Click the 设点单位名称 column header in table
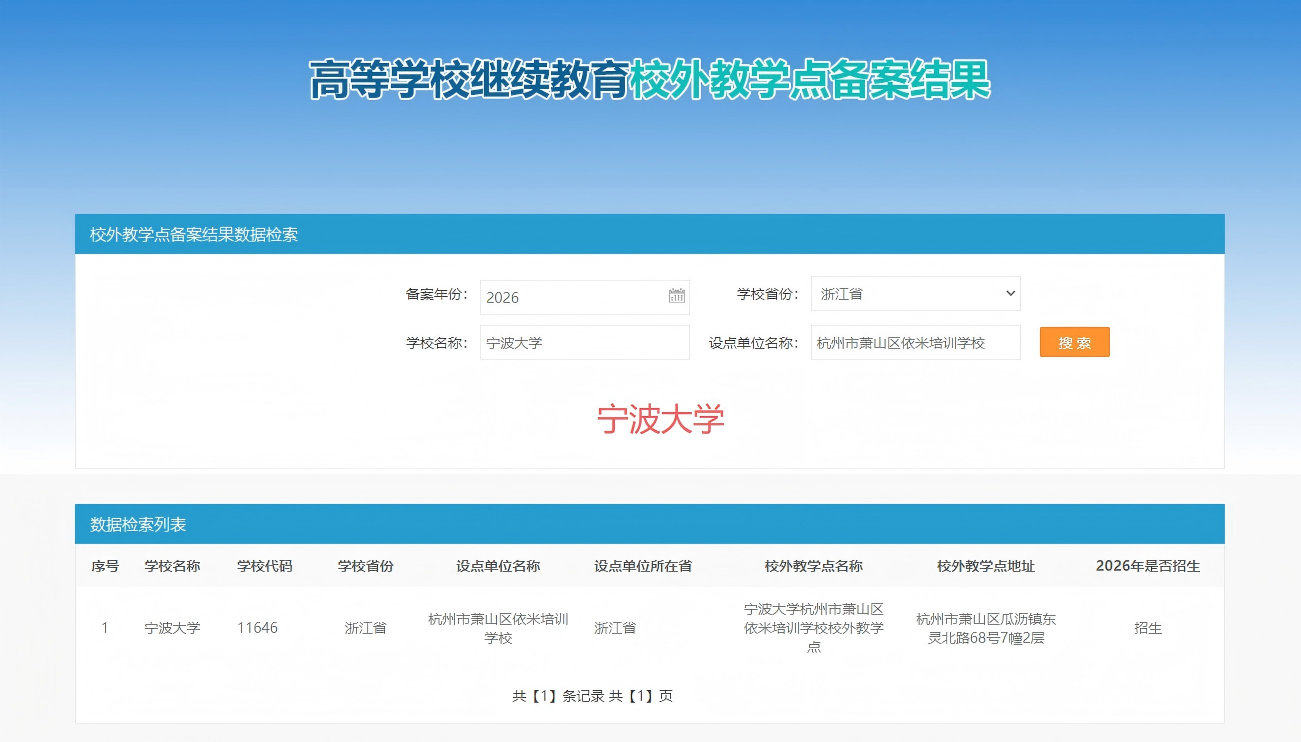This screenshot has height=742, width=1301. pyautogui.click(x=498, y=566)
